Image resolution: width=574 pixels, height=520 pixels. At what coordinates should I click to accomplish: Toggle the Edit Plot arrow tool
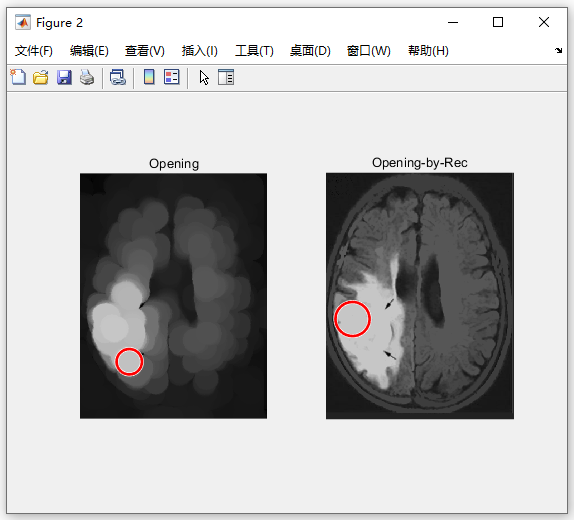[x=204, y=77]
